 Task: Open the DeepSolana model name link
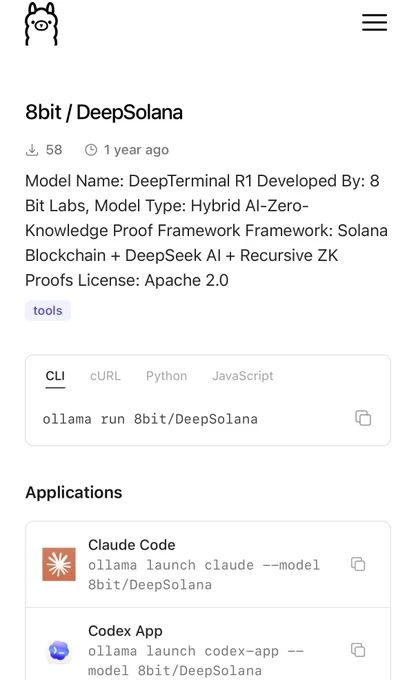(x=130, y=112)
